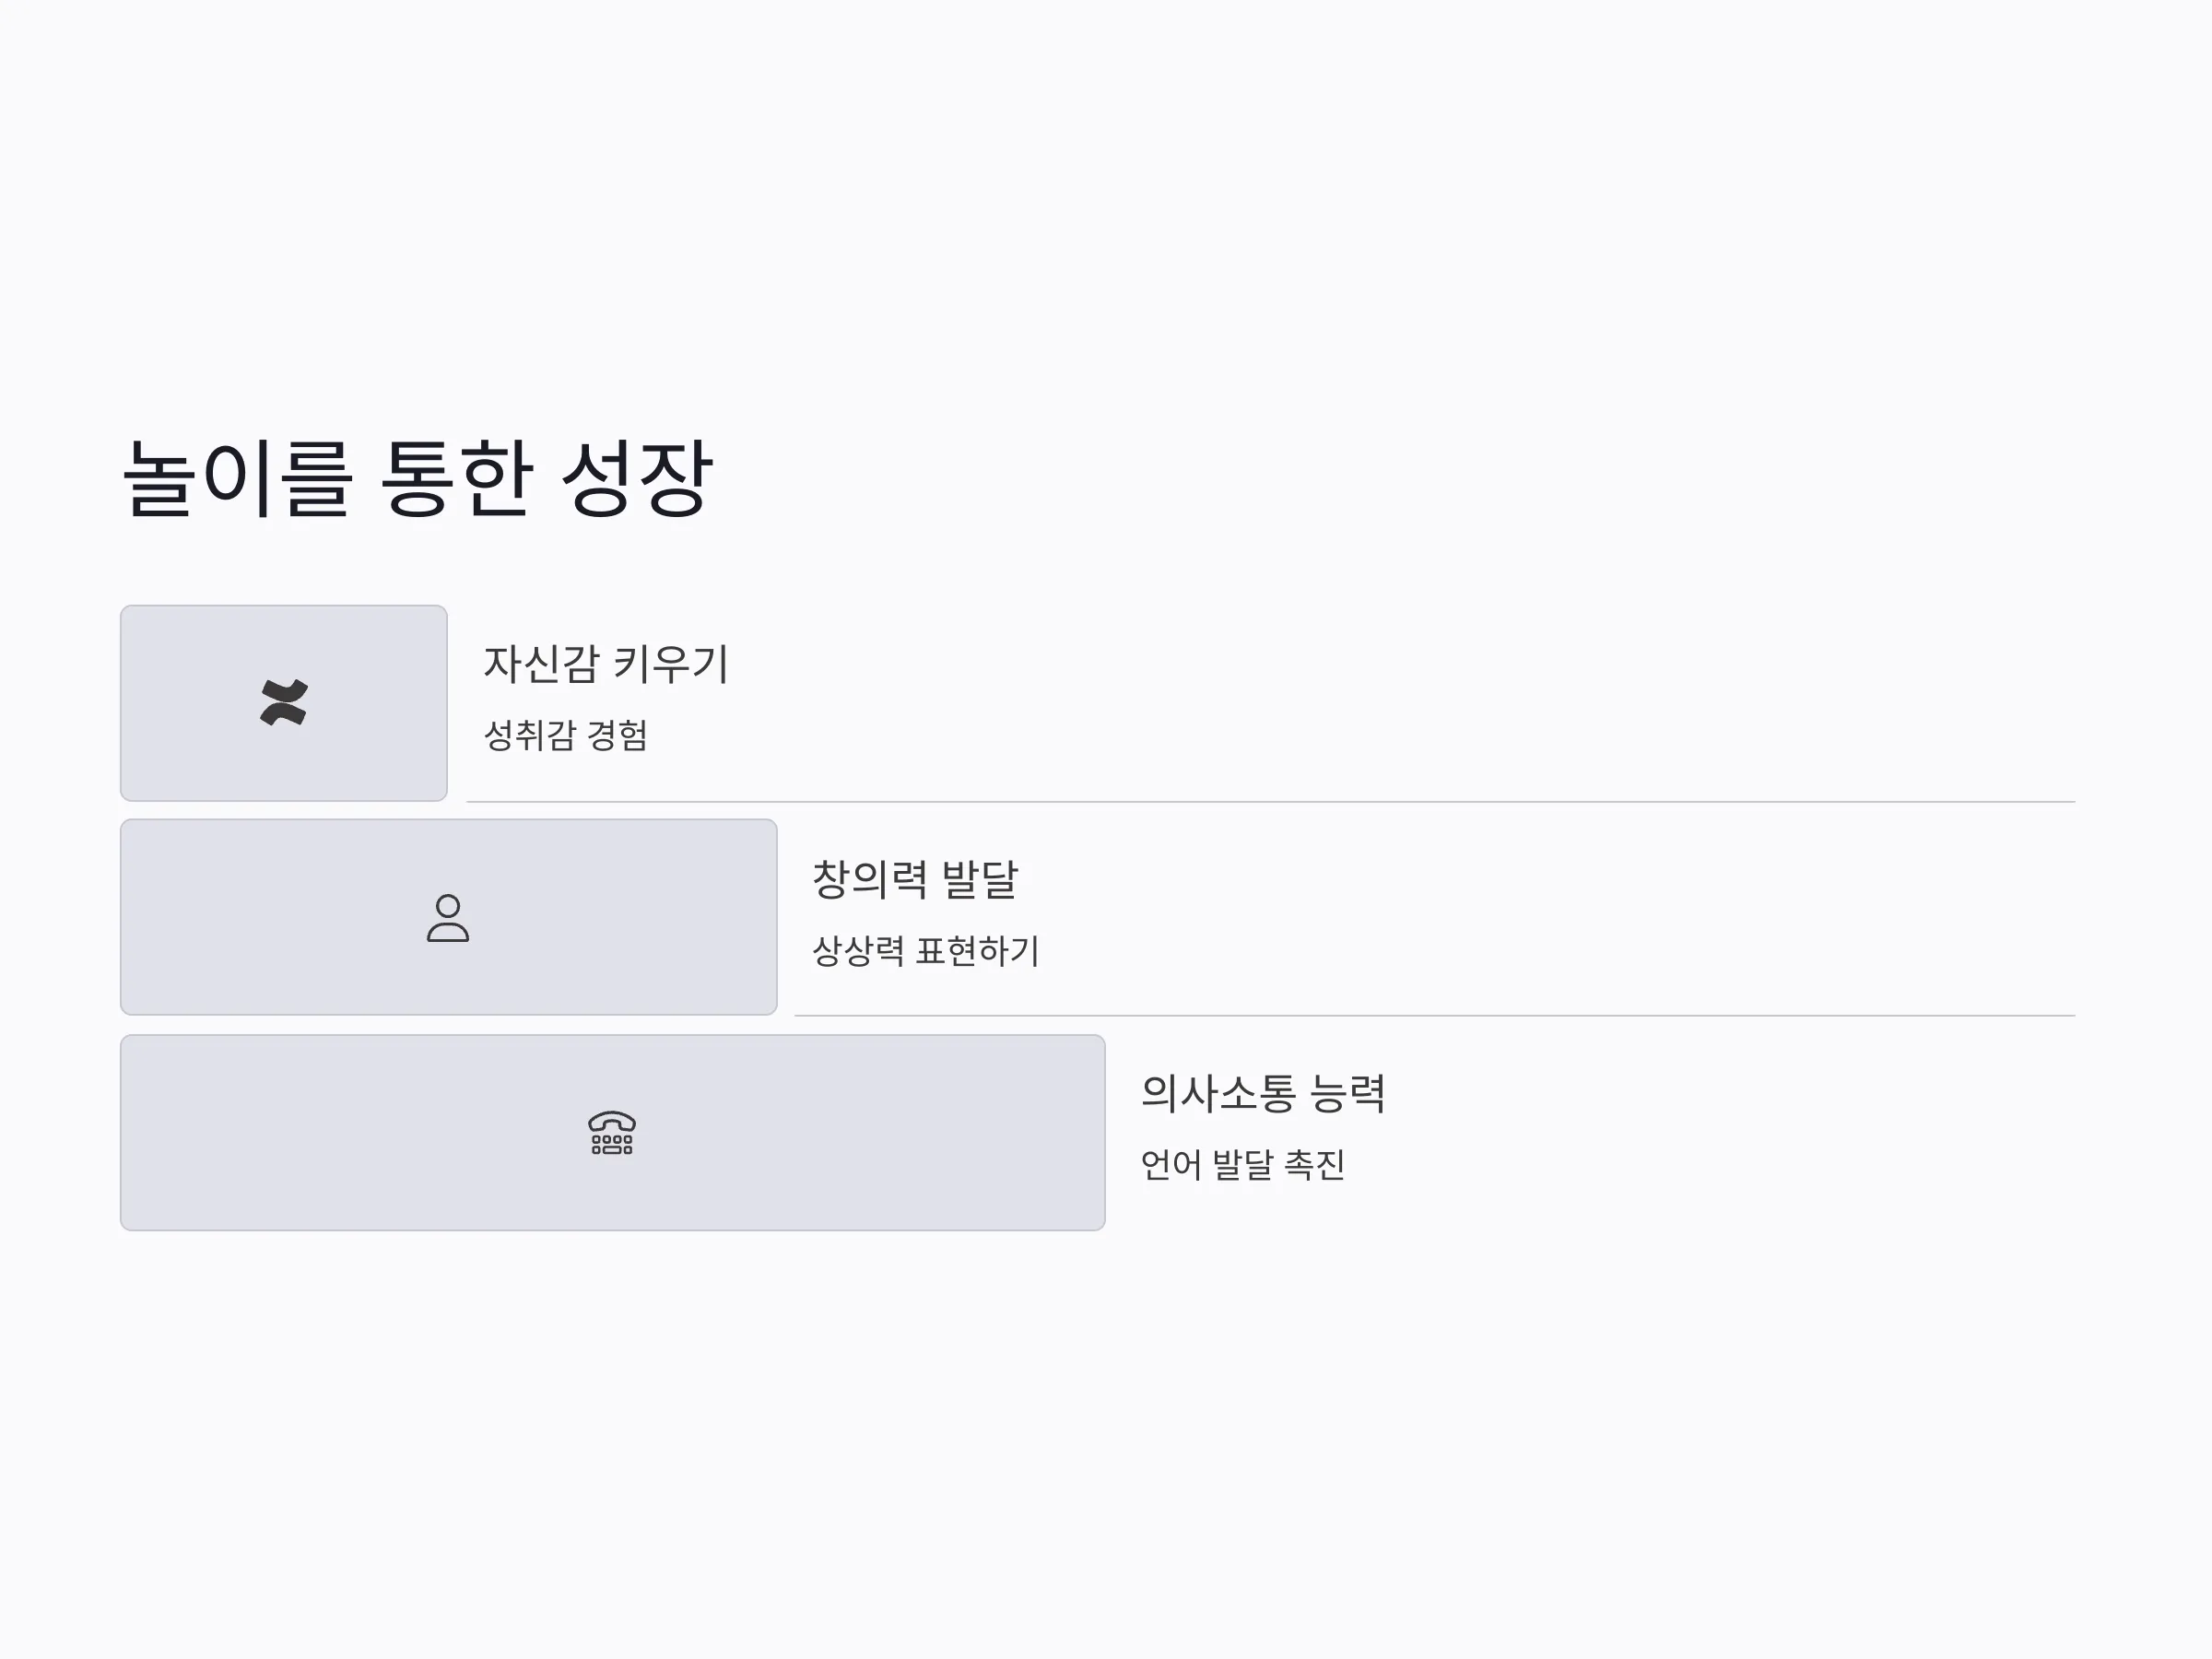
Task: Select the smallest gray box with logo
Action: coord(284,703)
